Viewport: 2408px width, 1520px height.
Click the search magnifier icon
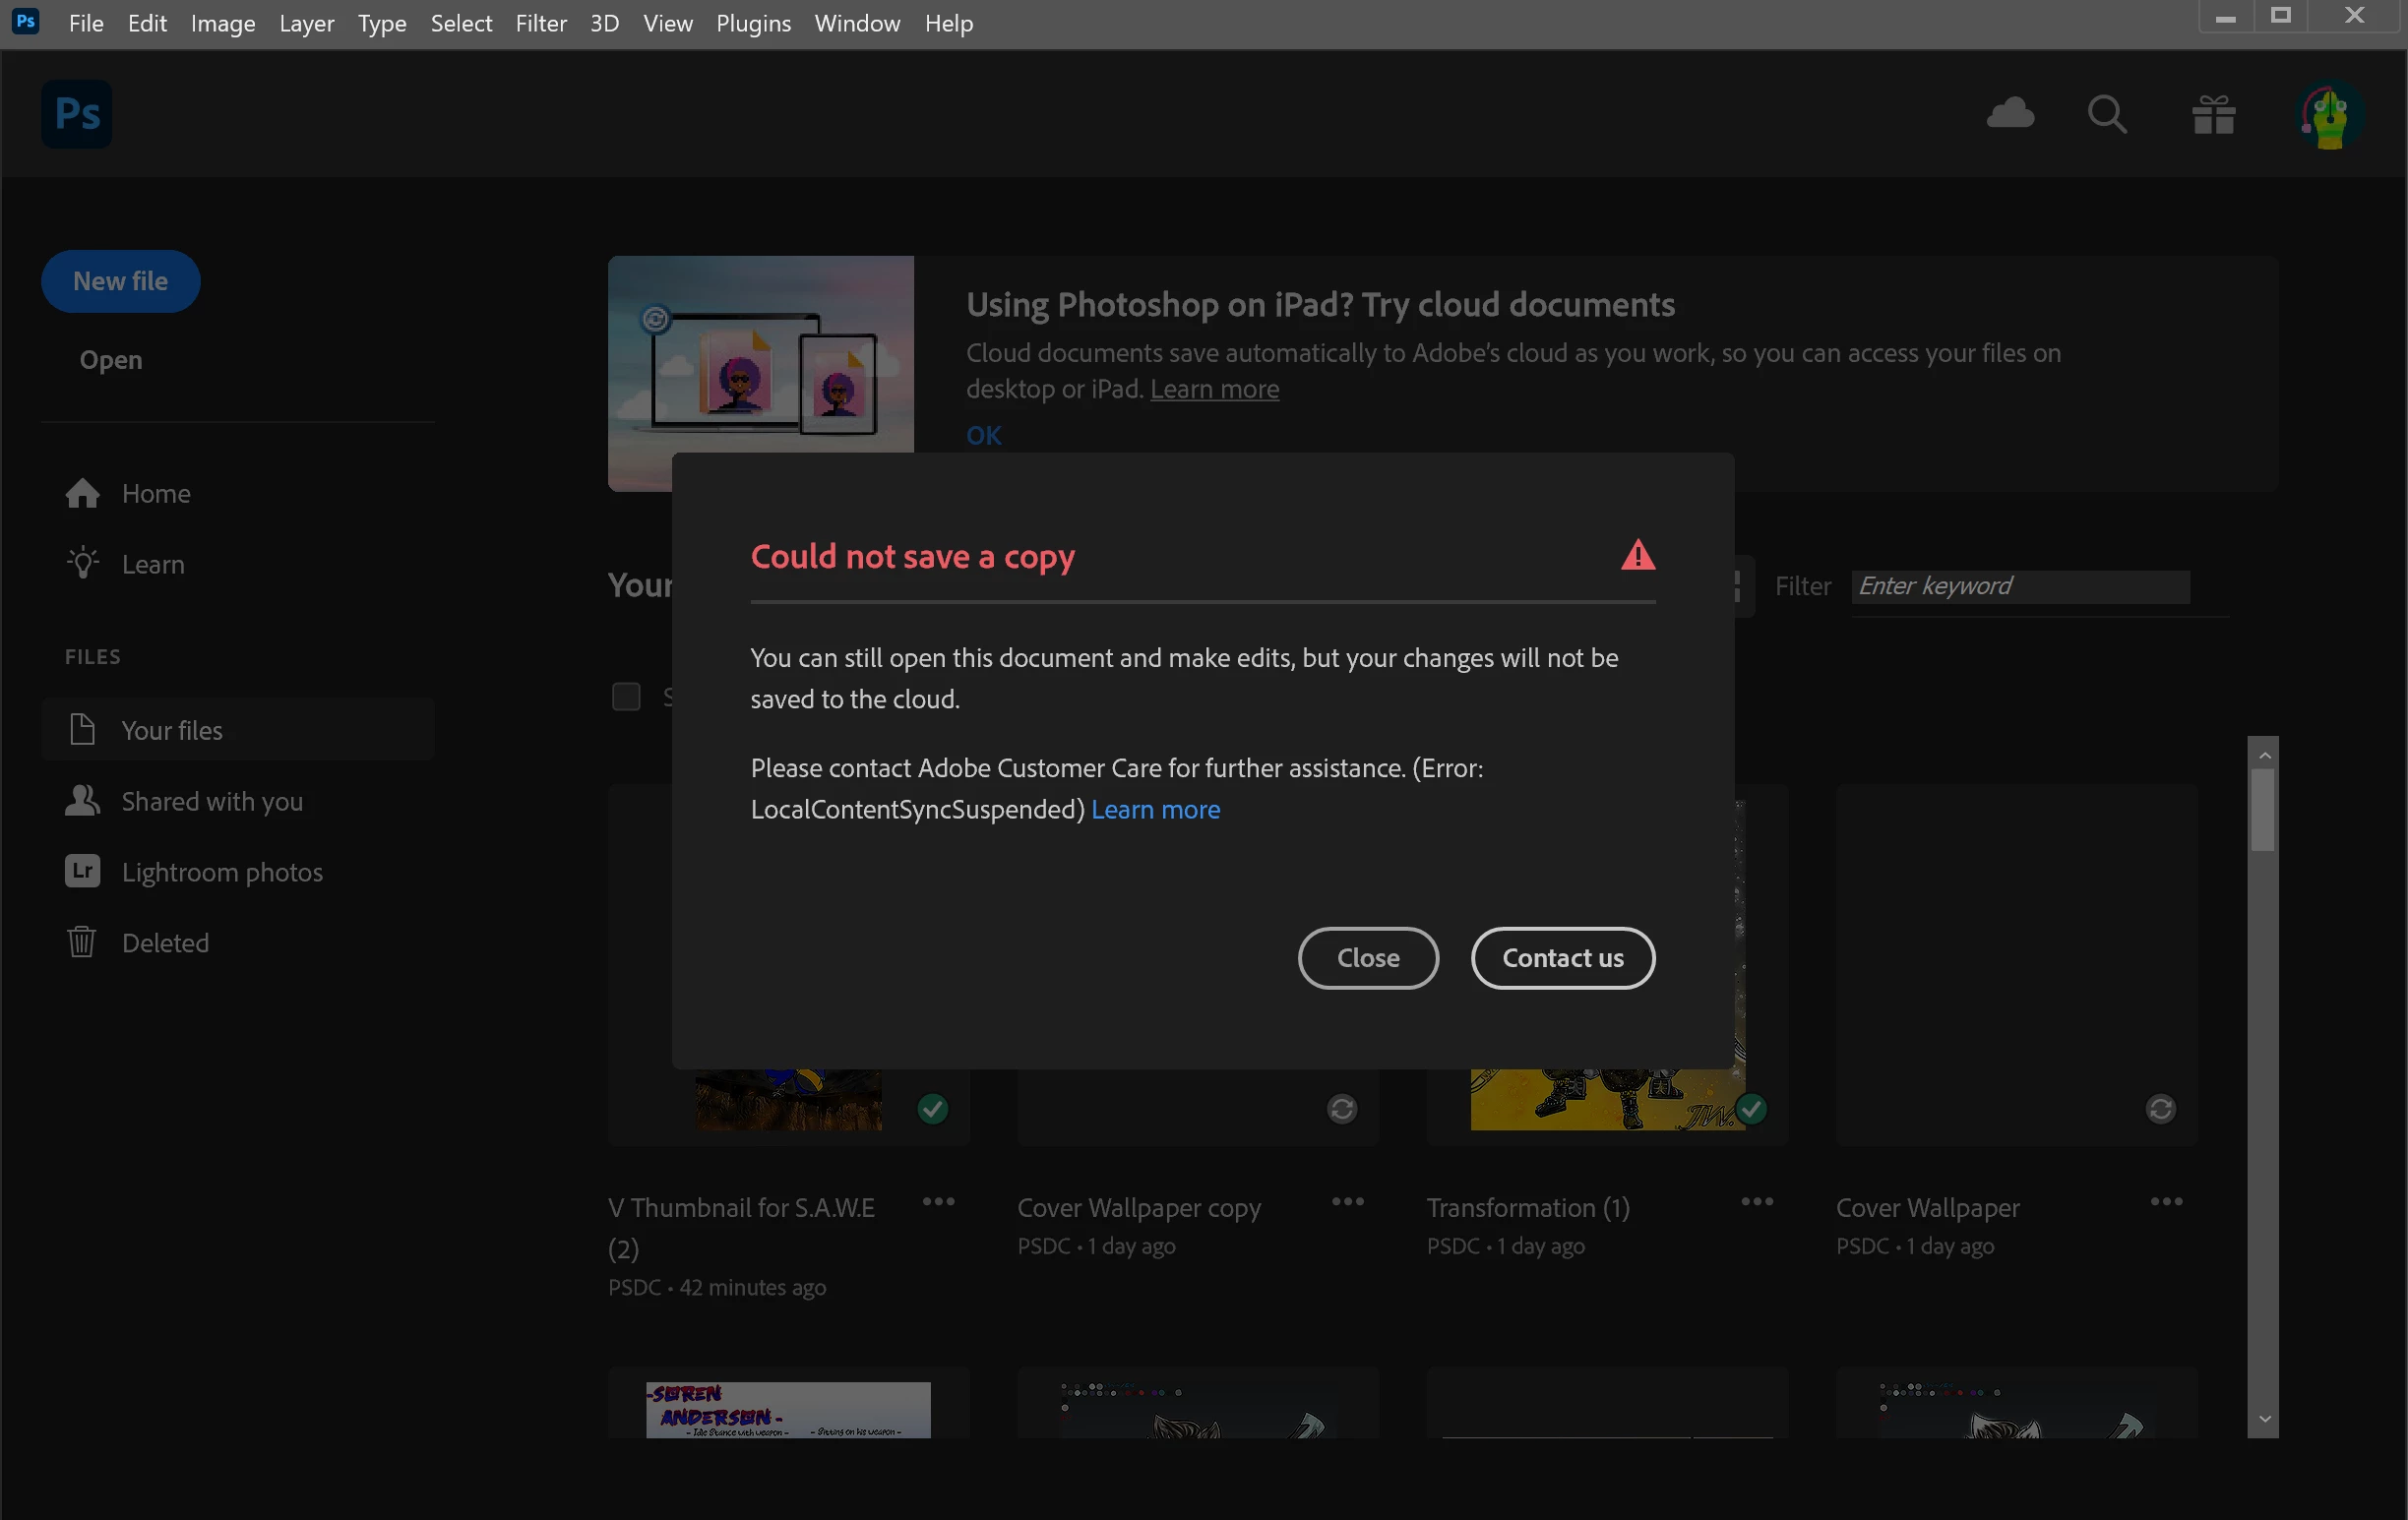coord(2107,114)
